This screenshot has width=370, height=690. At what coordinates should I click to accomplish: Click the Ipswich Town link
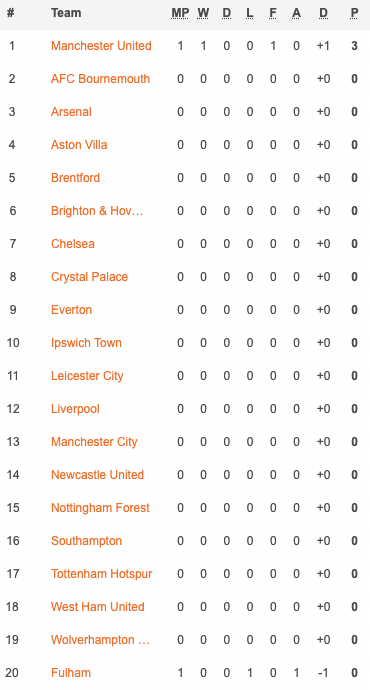tap(86, 343)
